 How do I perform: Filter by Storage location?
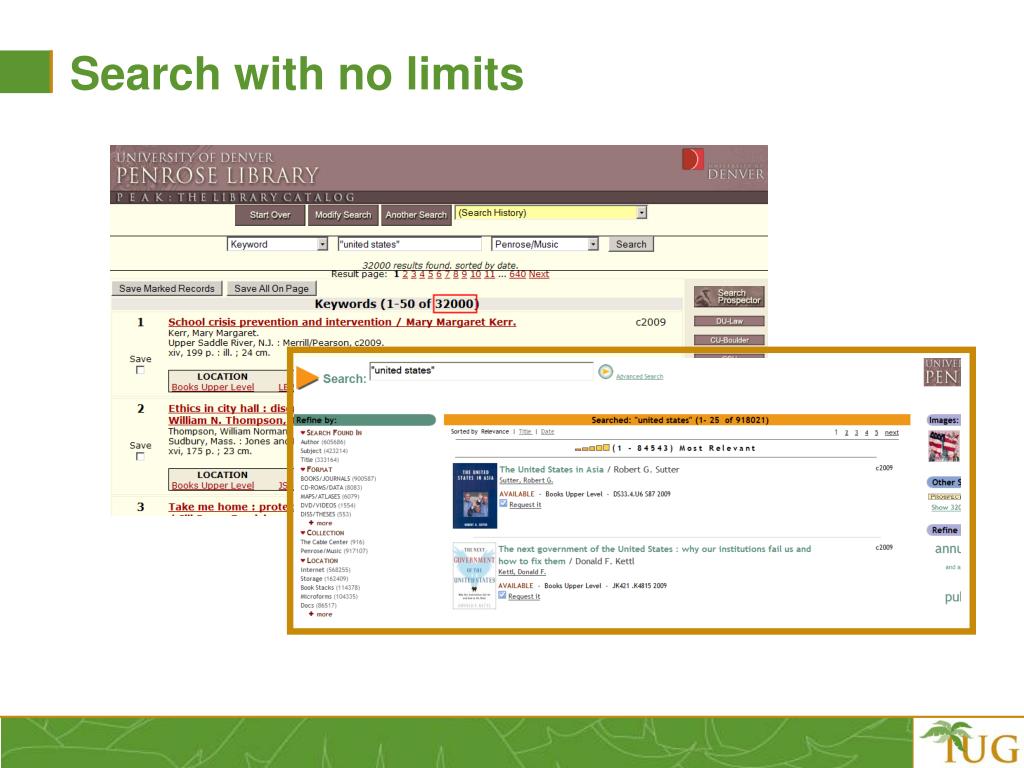[x=325, y=579]
